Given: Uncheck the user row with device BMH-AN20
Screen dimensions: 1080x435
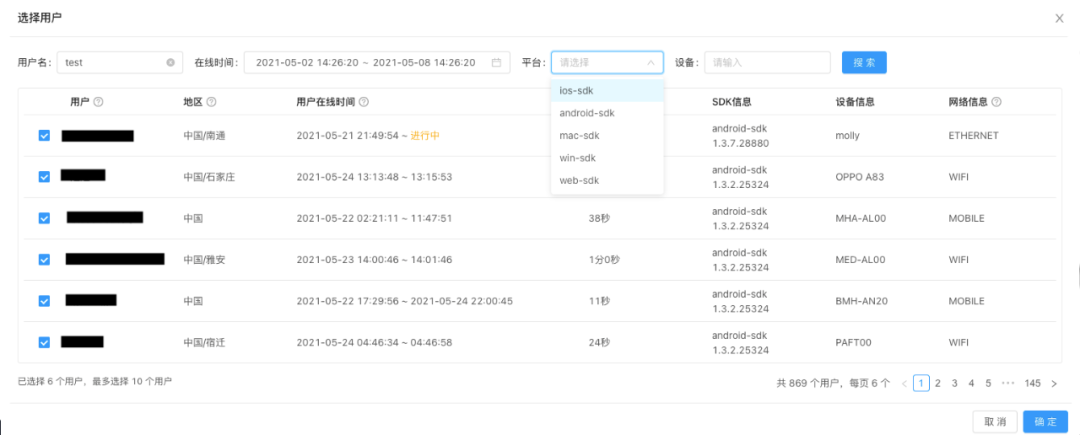Looking at the screenshot, I should point(44,301).
